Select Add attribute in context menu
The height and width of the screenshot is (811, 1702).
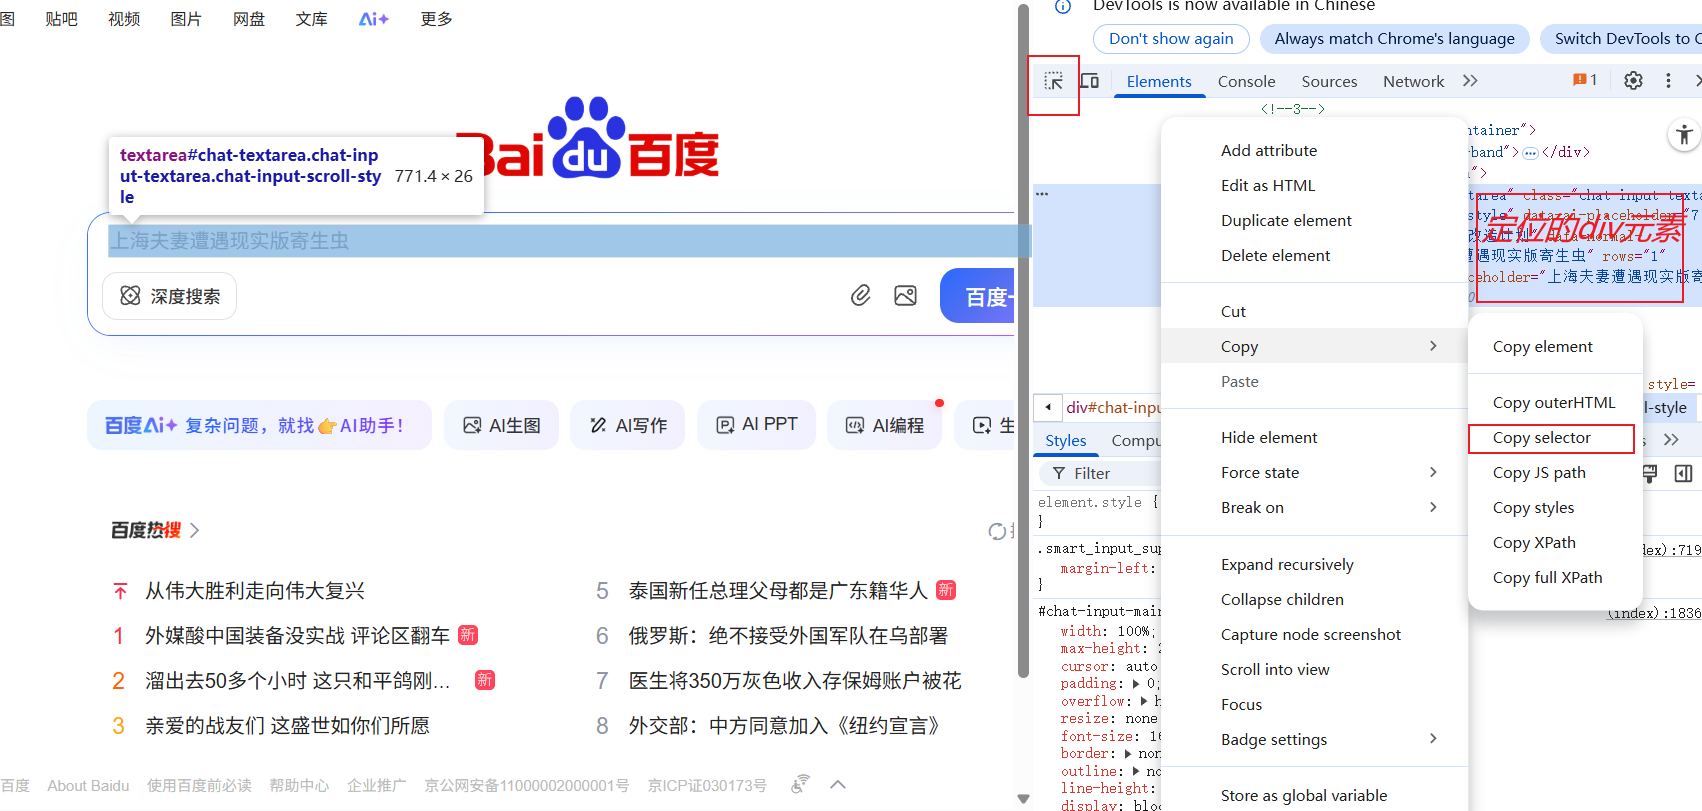point(1314,151)
